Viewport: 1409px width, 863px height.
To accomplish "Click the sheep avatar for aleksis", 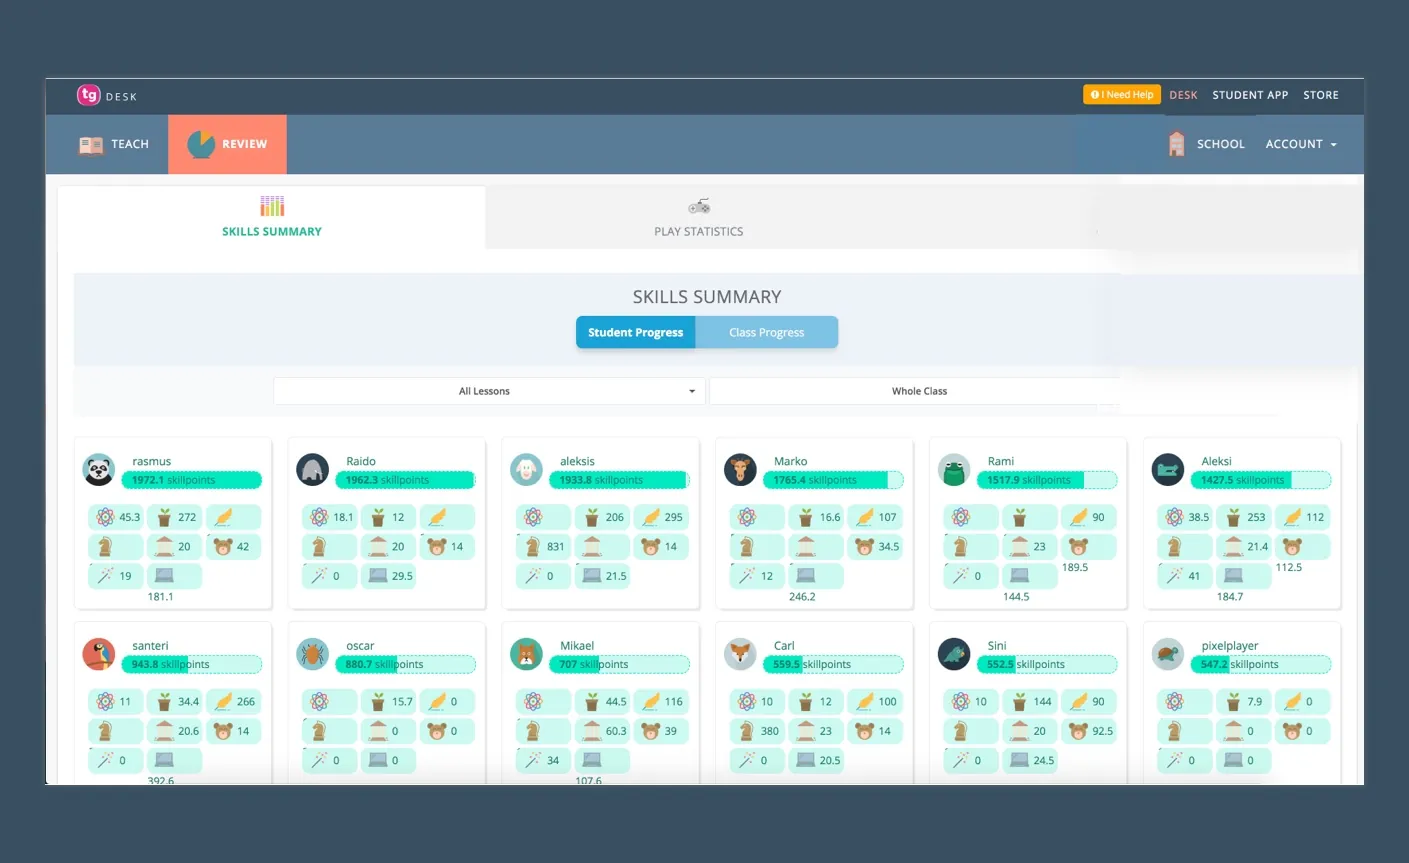I will pyautogui.click(x=526, y=470).
